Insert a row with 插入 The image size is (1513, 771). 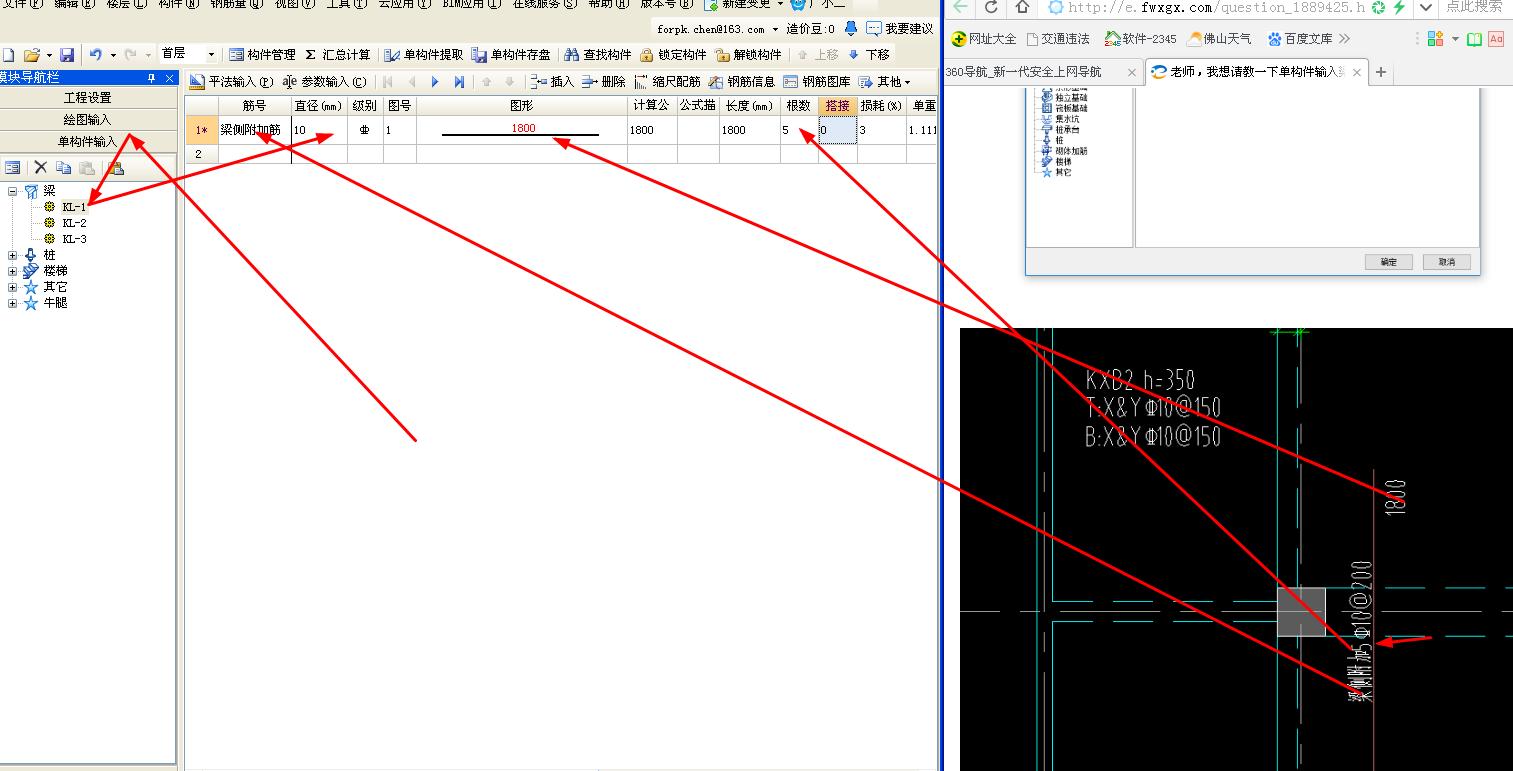(553, 82)
